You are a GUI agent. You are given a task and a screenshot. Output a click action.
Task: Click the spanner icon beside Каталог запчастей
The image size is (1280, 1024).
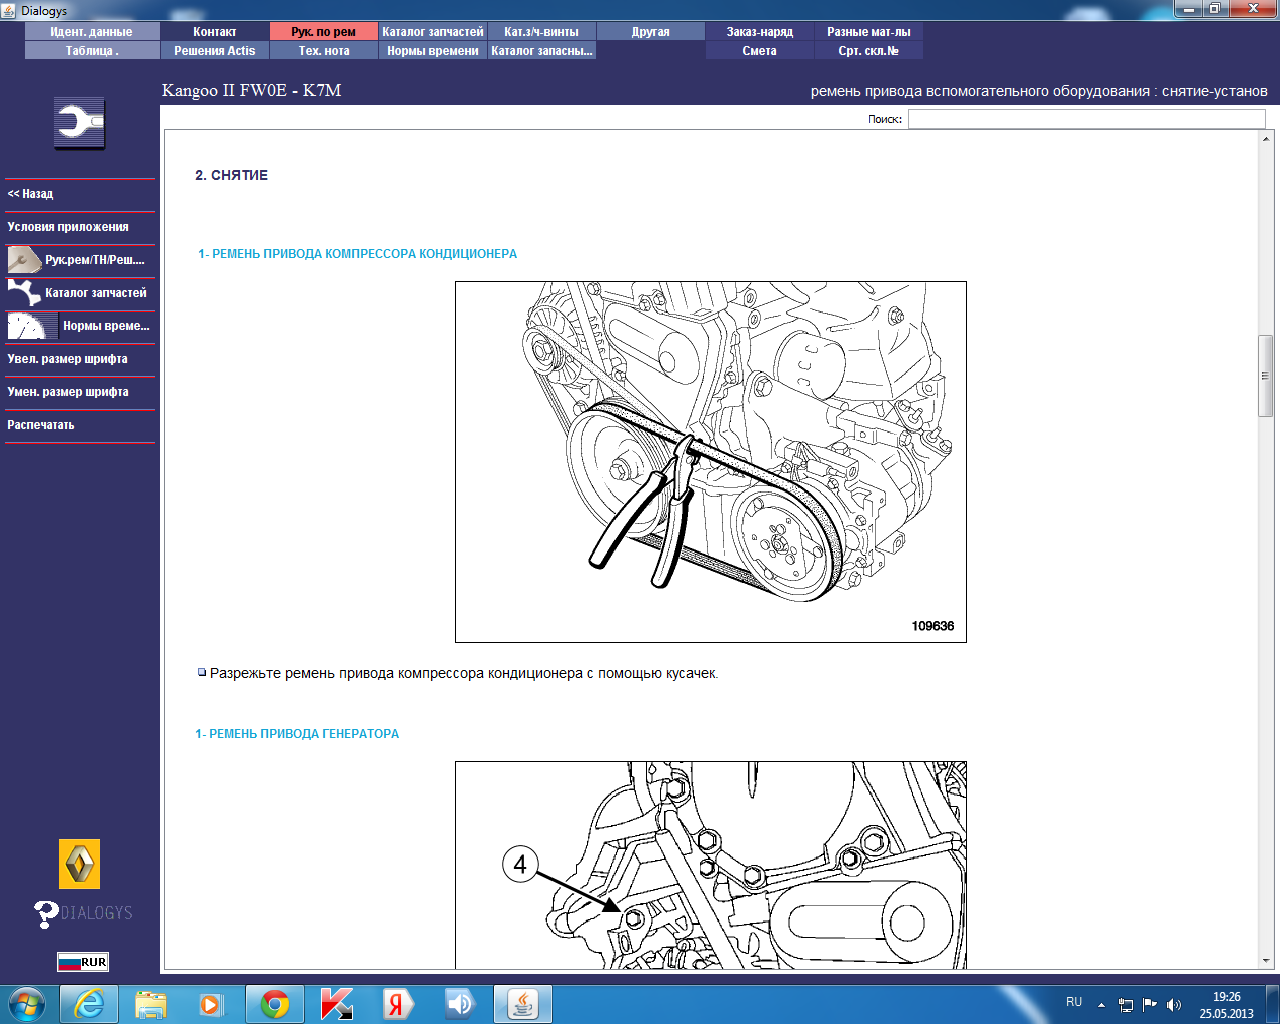point(23,293)
